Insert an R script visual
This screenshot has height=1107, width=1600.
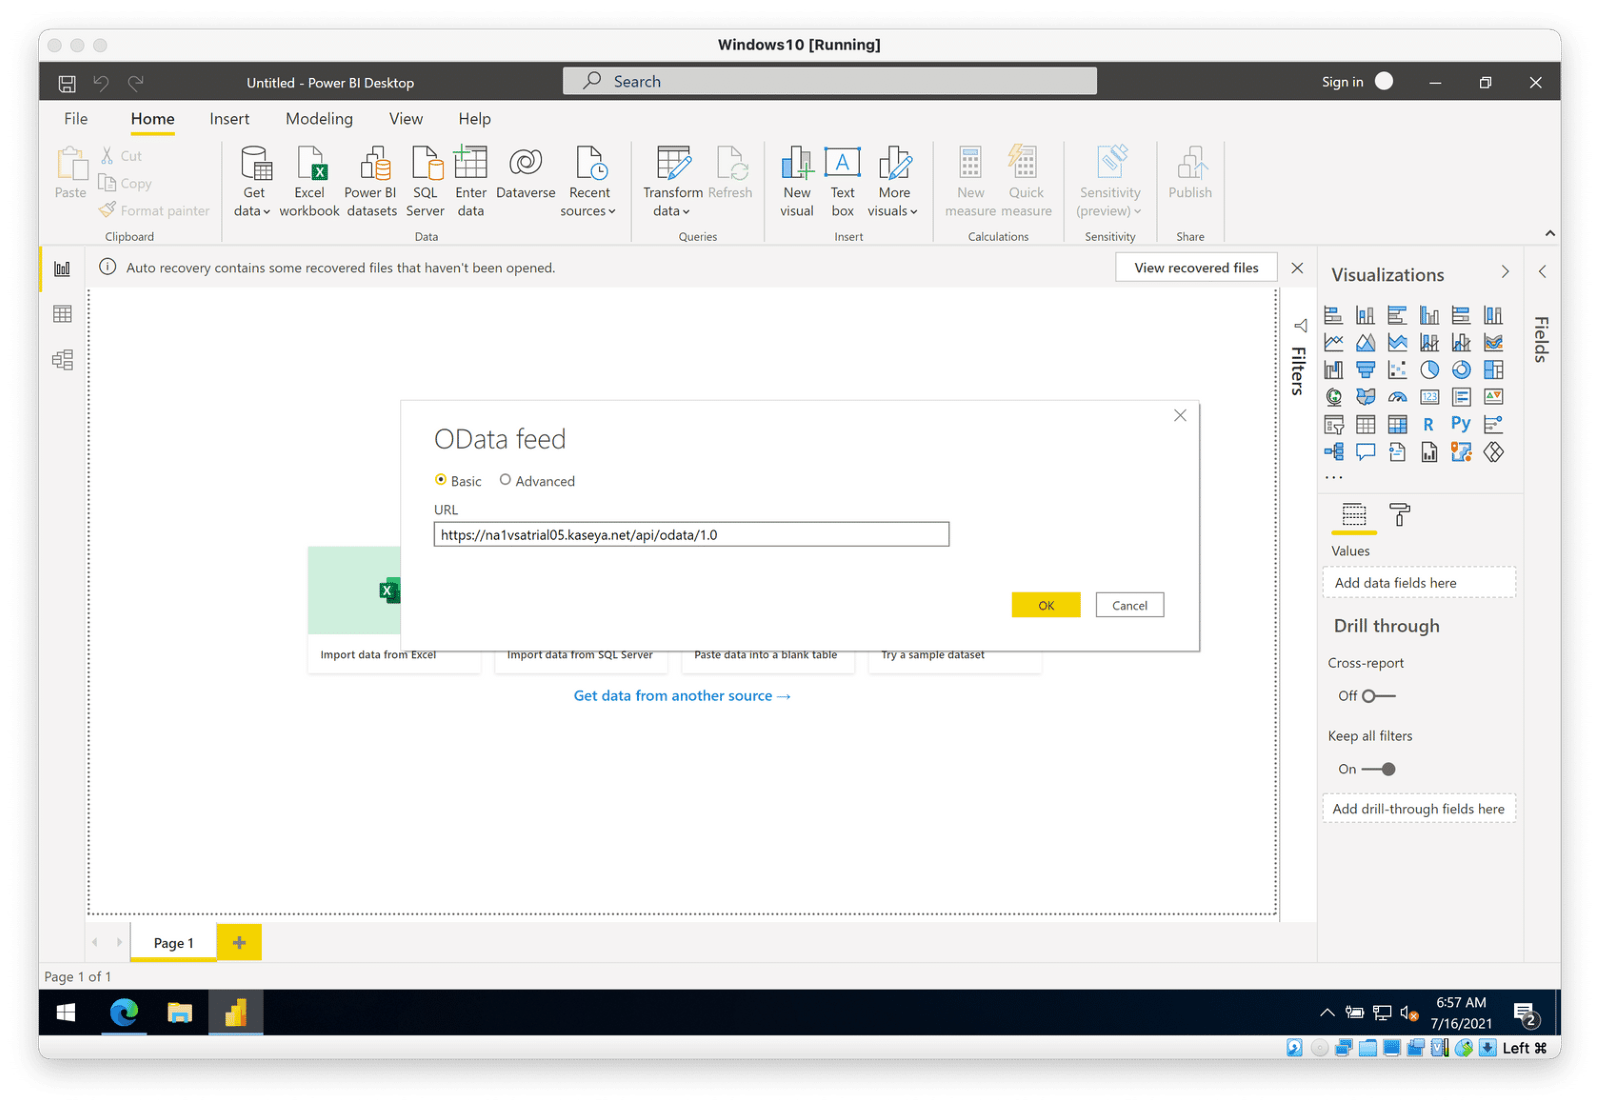(x=1429, y=425)
